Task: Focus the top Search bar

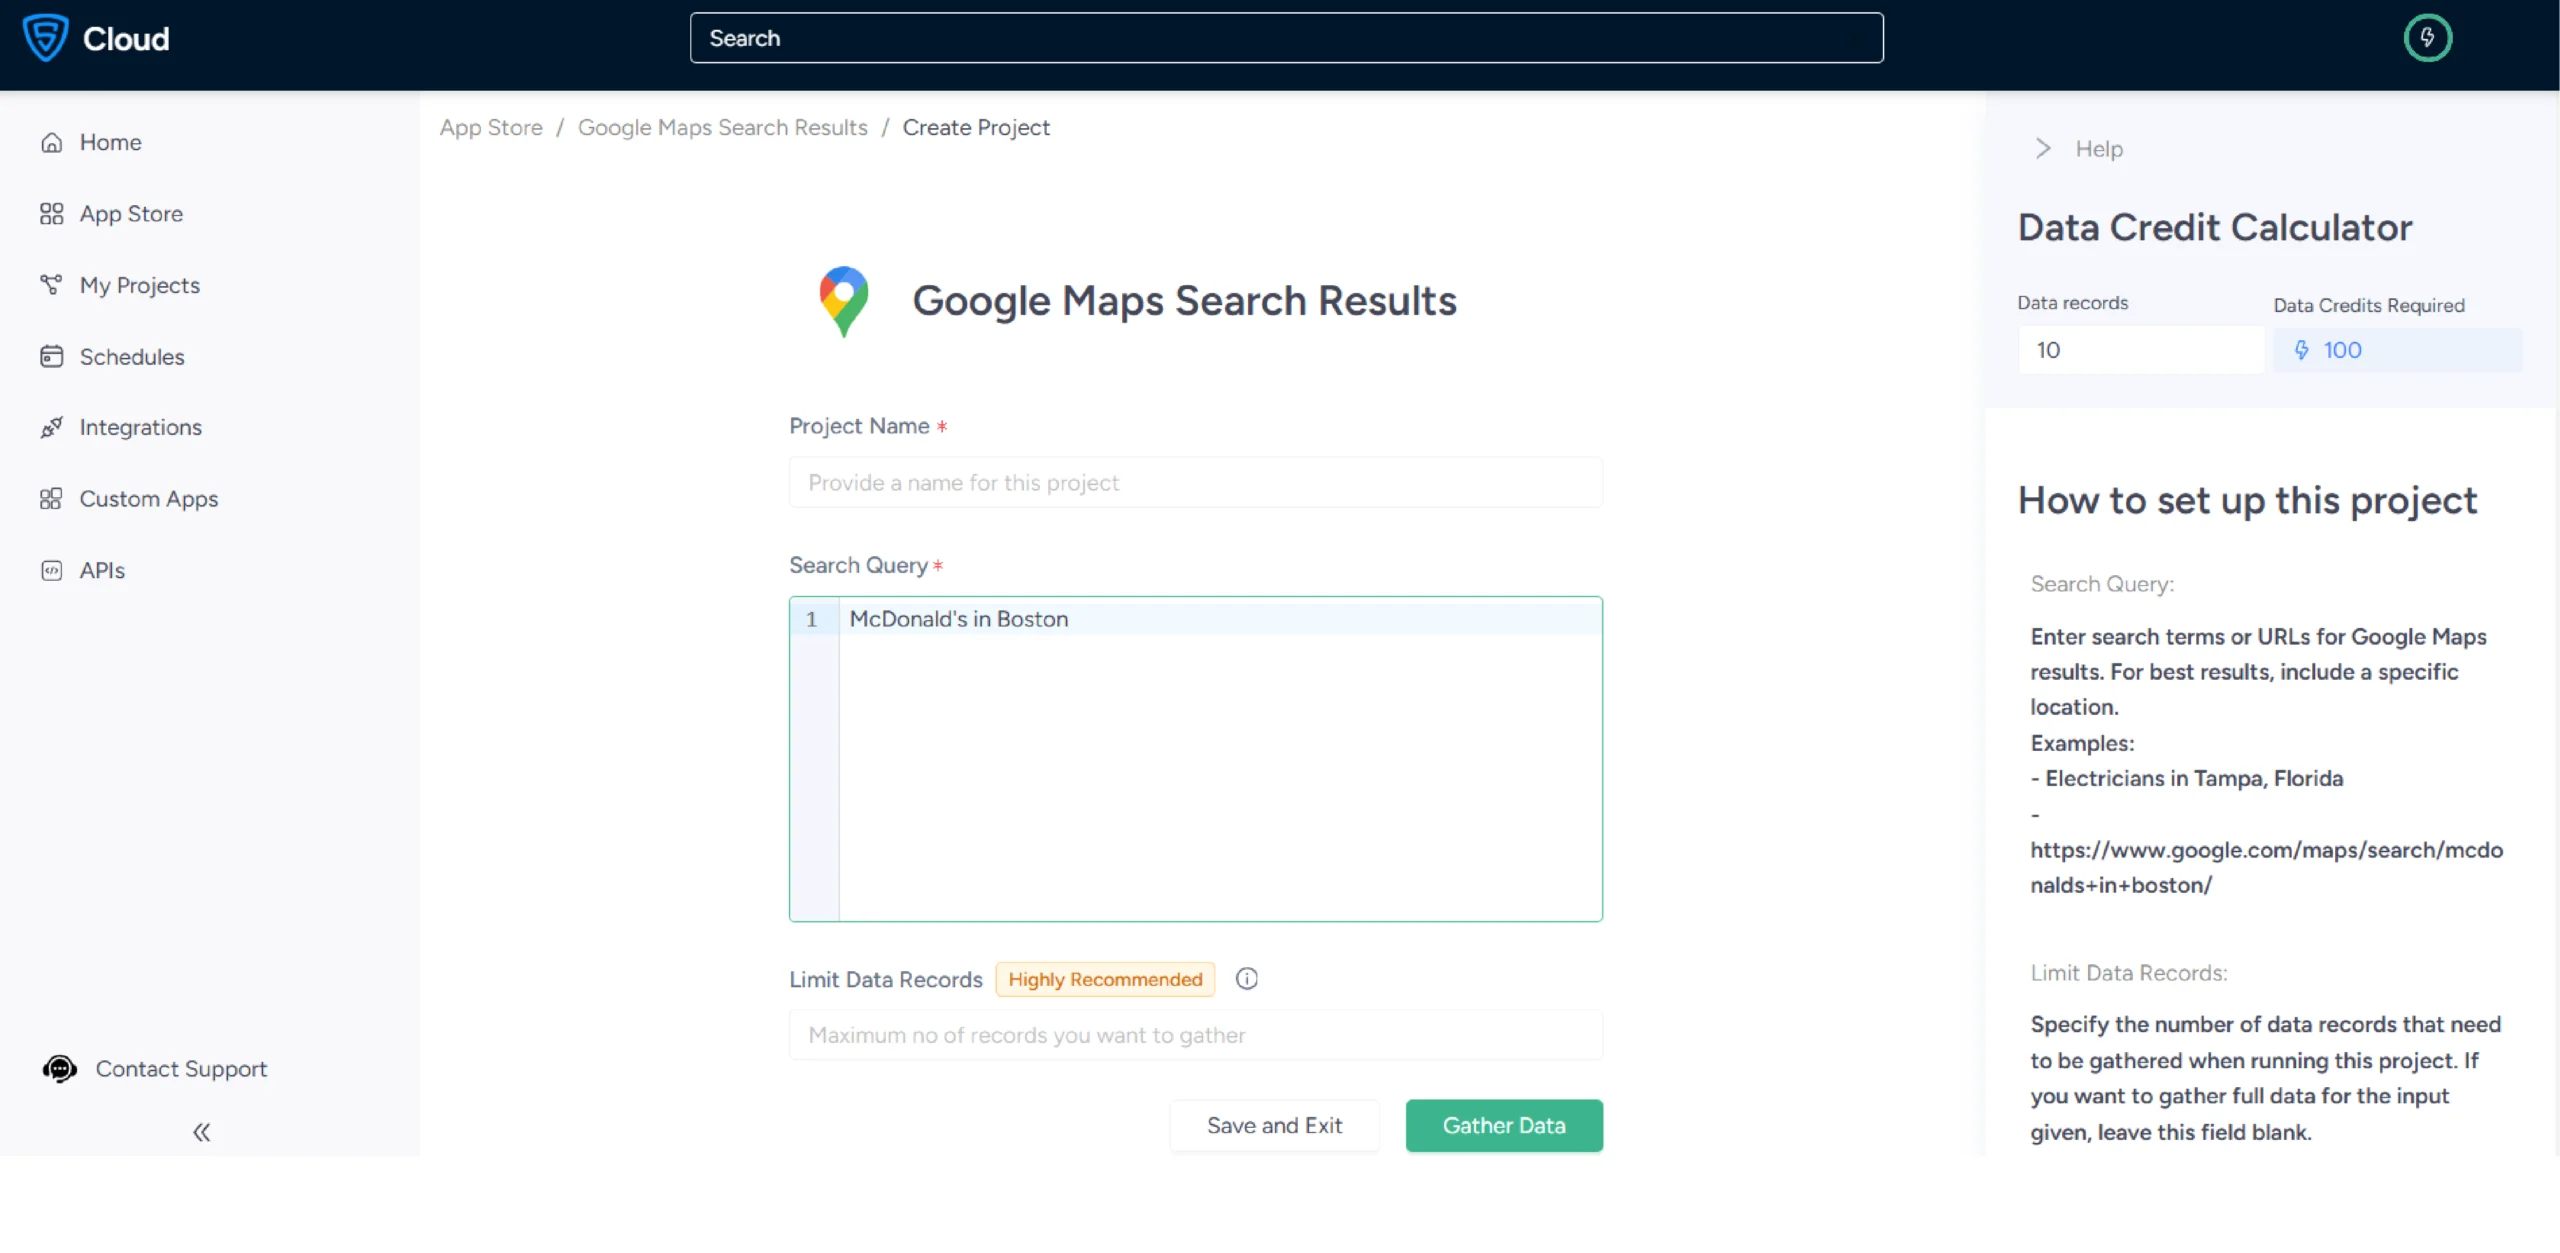Action: coord(1287,38)
